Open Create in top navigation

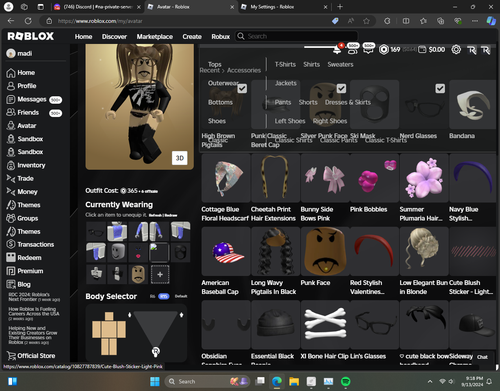tap(192, 36)
